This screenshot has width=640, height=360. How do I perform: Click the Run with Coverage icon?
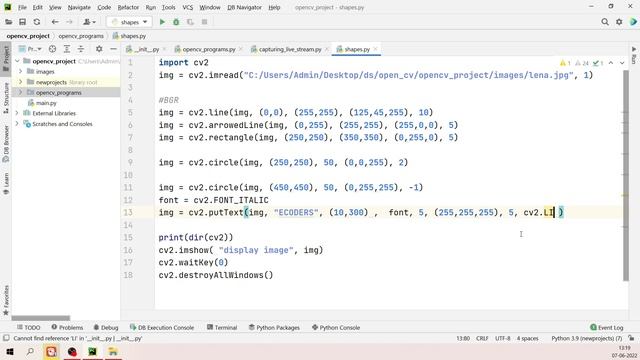tap(190, 22)
